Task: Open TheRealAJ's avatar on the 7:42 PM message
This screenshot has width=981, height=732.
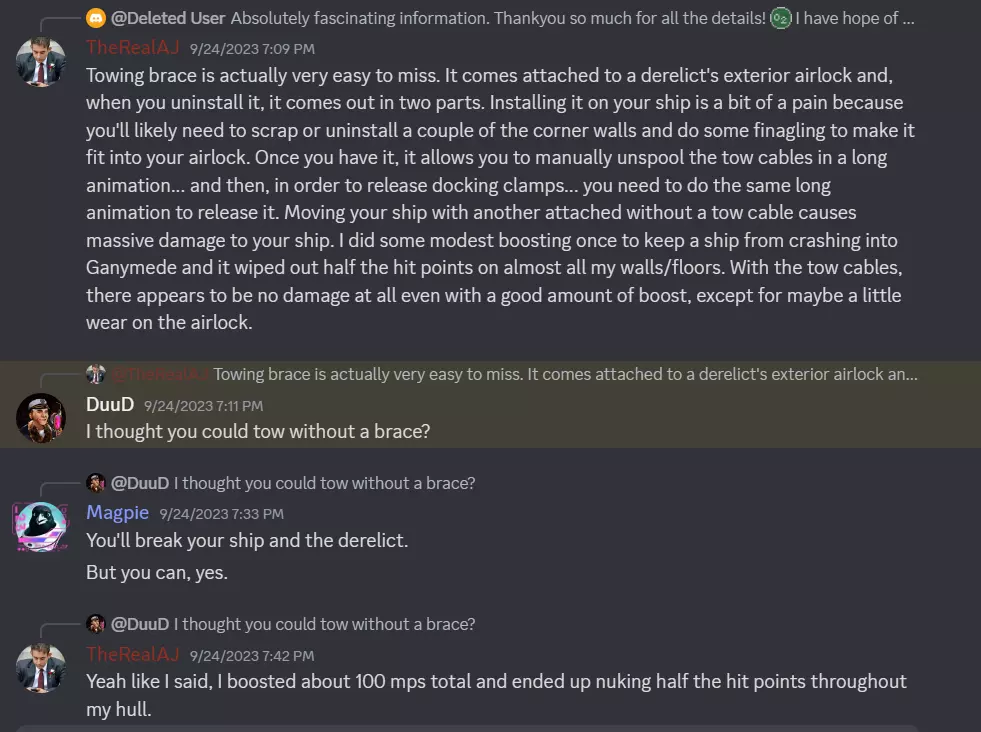Action: point(41,669)
